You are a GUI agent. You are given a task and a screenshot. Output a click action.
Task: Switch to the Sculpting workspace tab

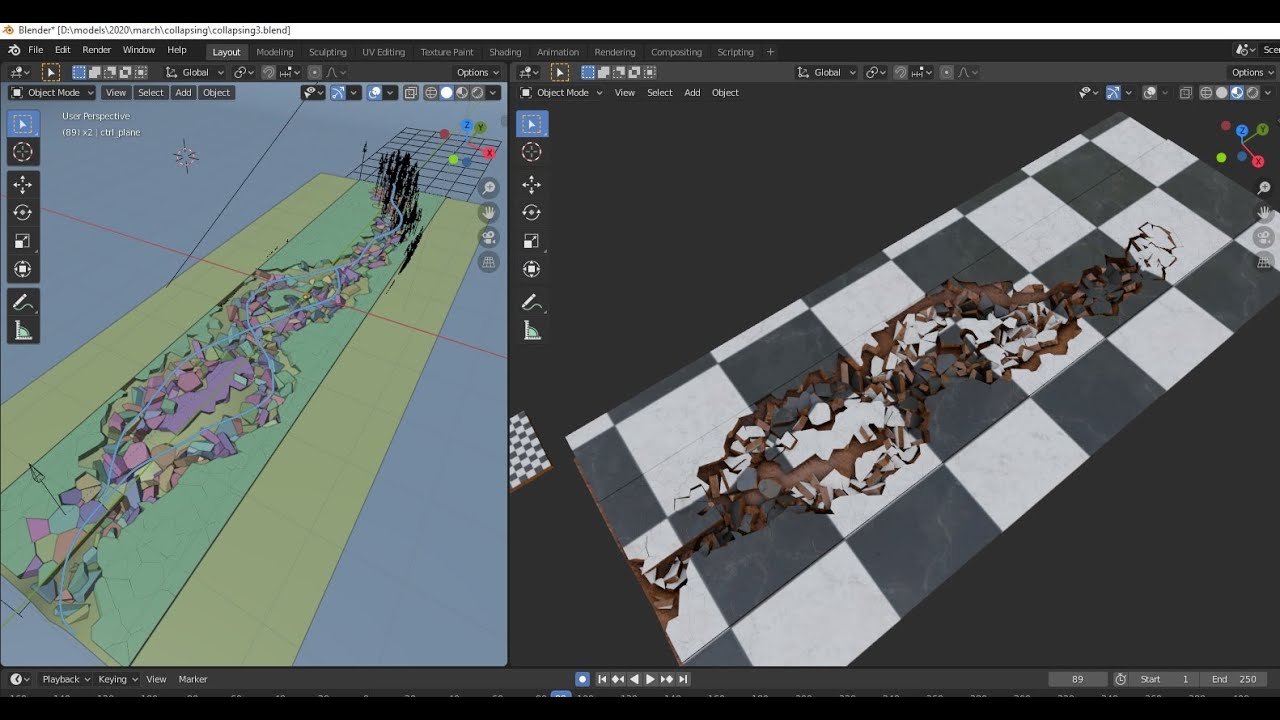coord(328,52)
